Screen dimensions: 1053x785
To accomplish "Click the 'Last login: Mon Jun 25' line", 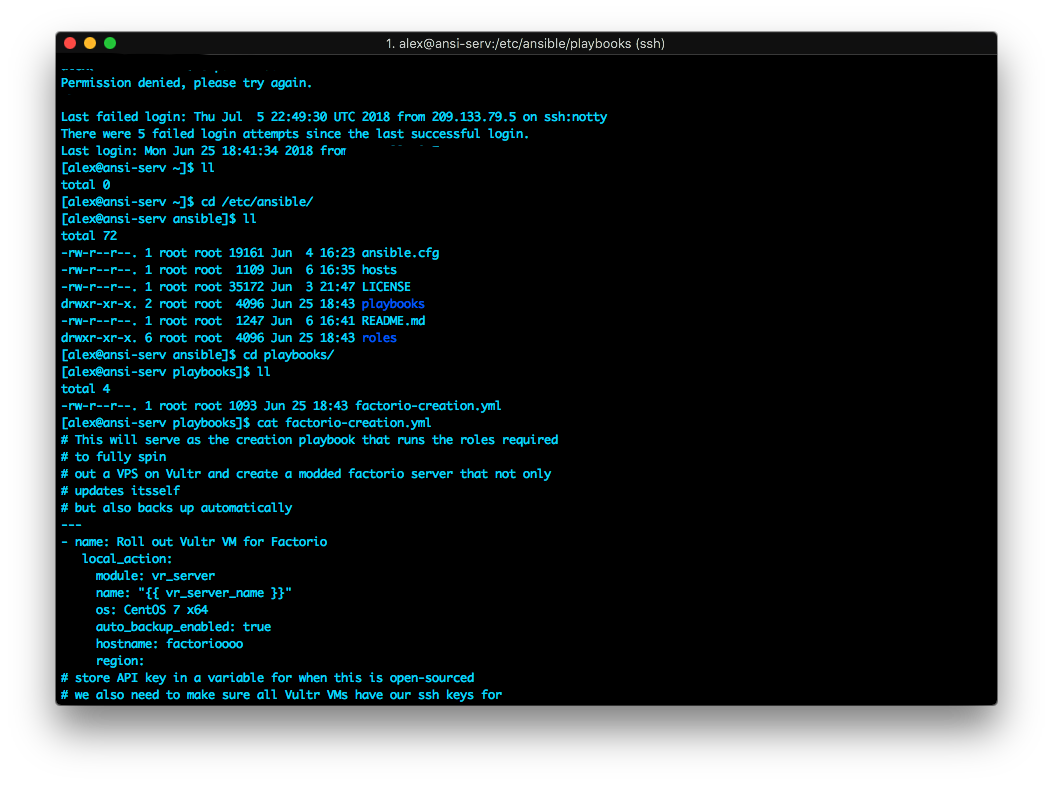I will pyautogui.click(x=203, y=151).
